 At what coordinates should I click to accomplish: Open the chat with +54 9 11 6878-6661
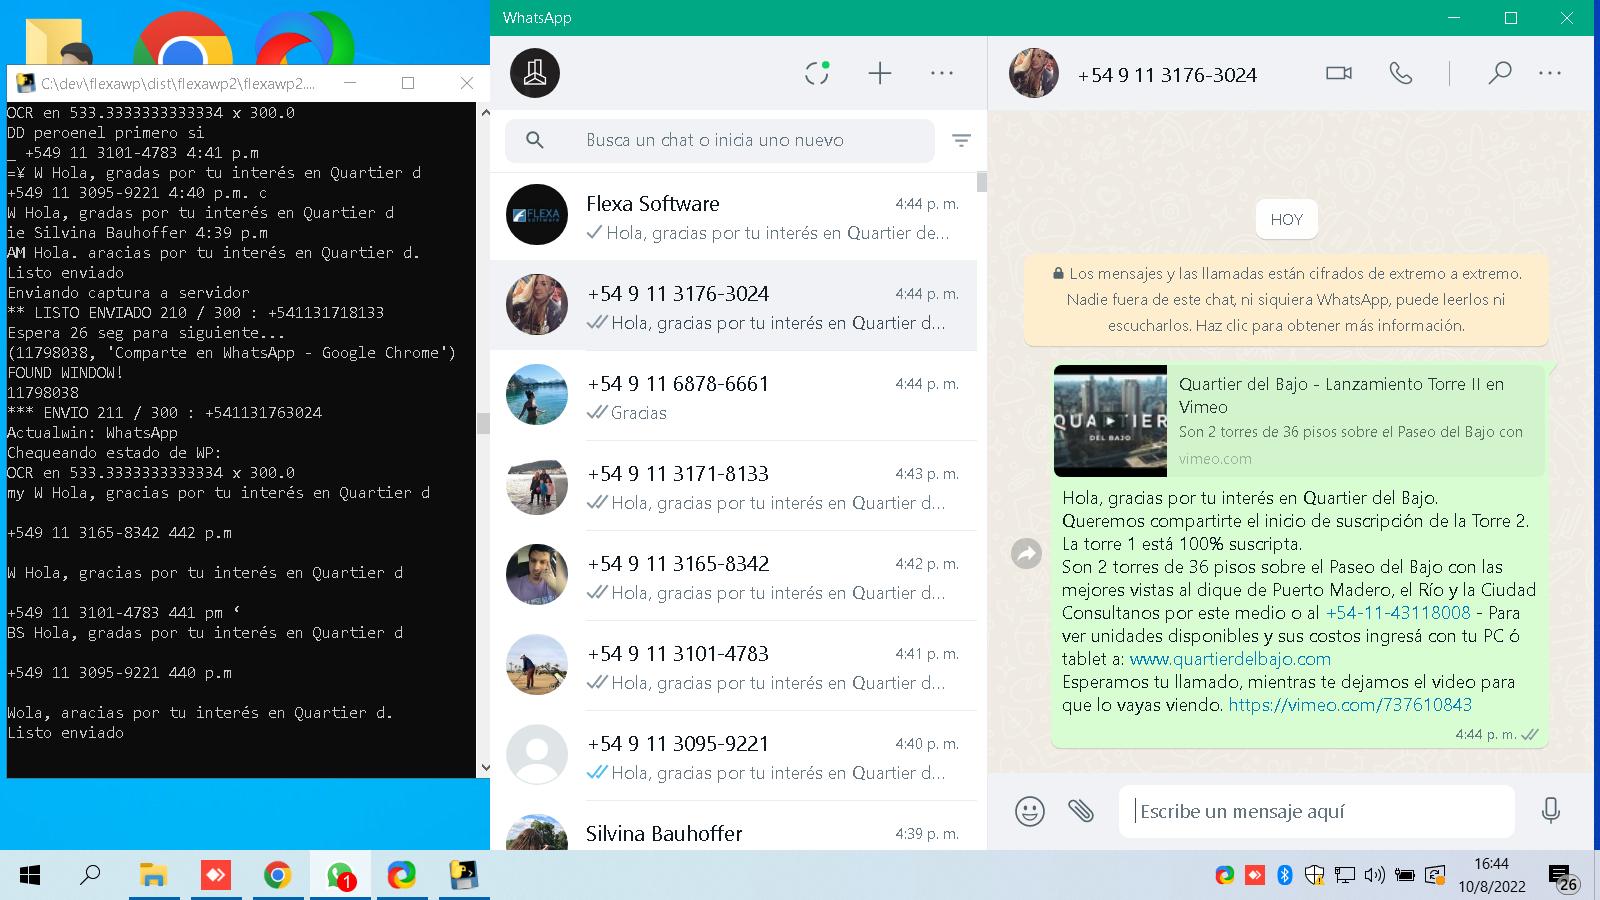click(x=733, y=397)
